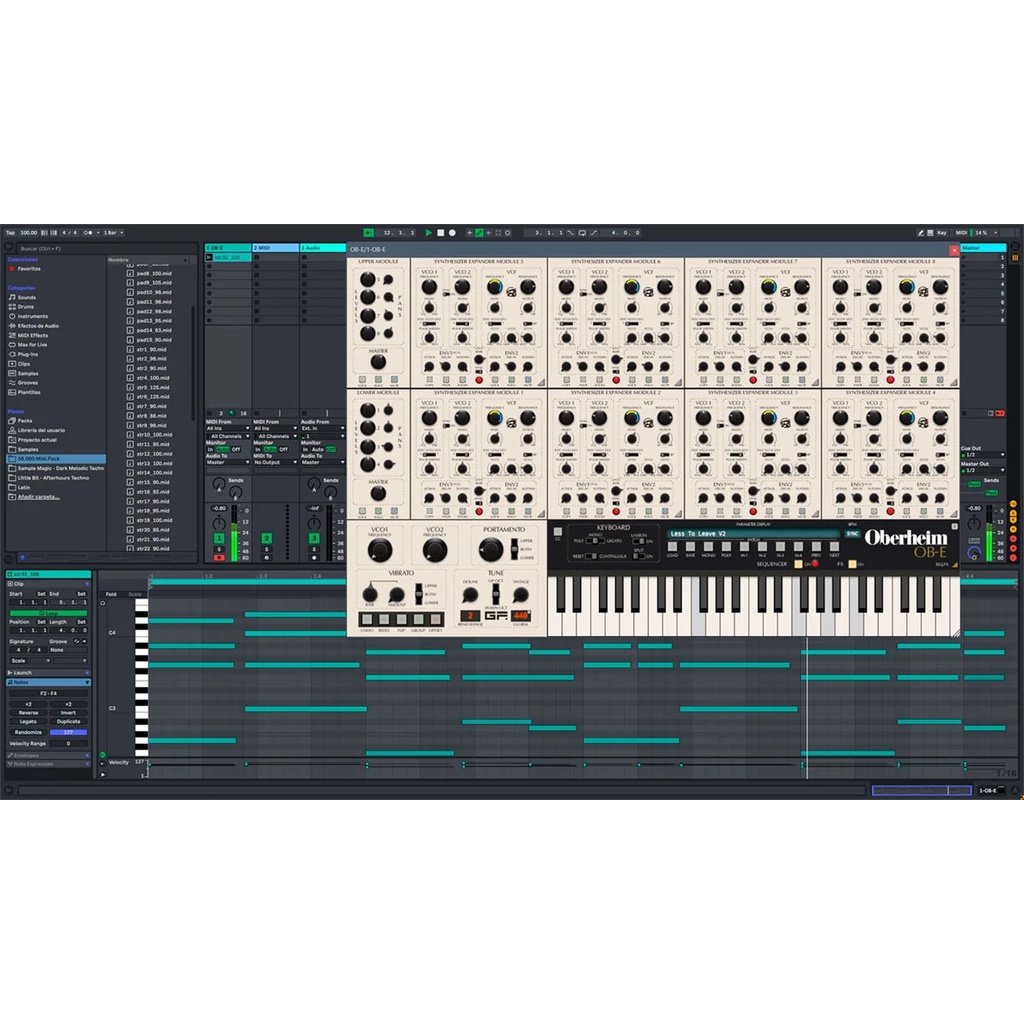1024x1024 pixels.
Task: Open OB-E track Audio To Master dropdown
Action: 228,462
